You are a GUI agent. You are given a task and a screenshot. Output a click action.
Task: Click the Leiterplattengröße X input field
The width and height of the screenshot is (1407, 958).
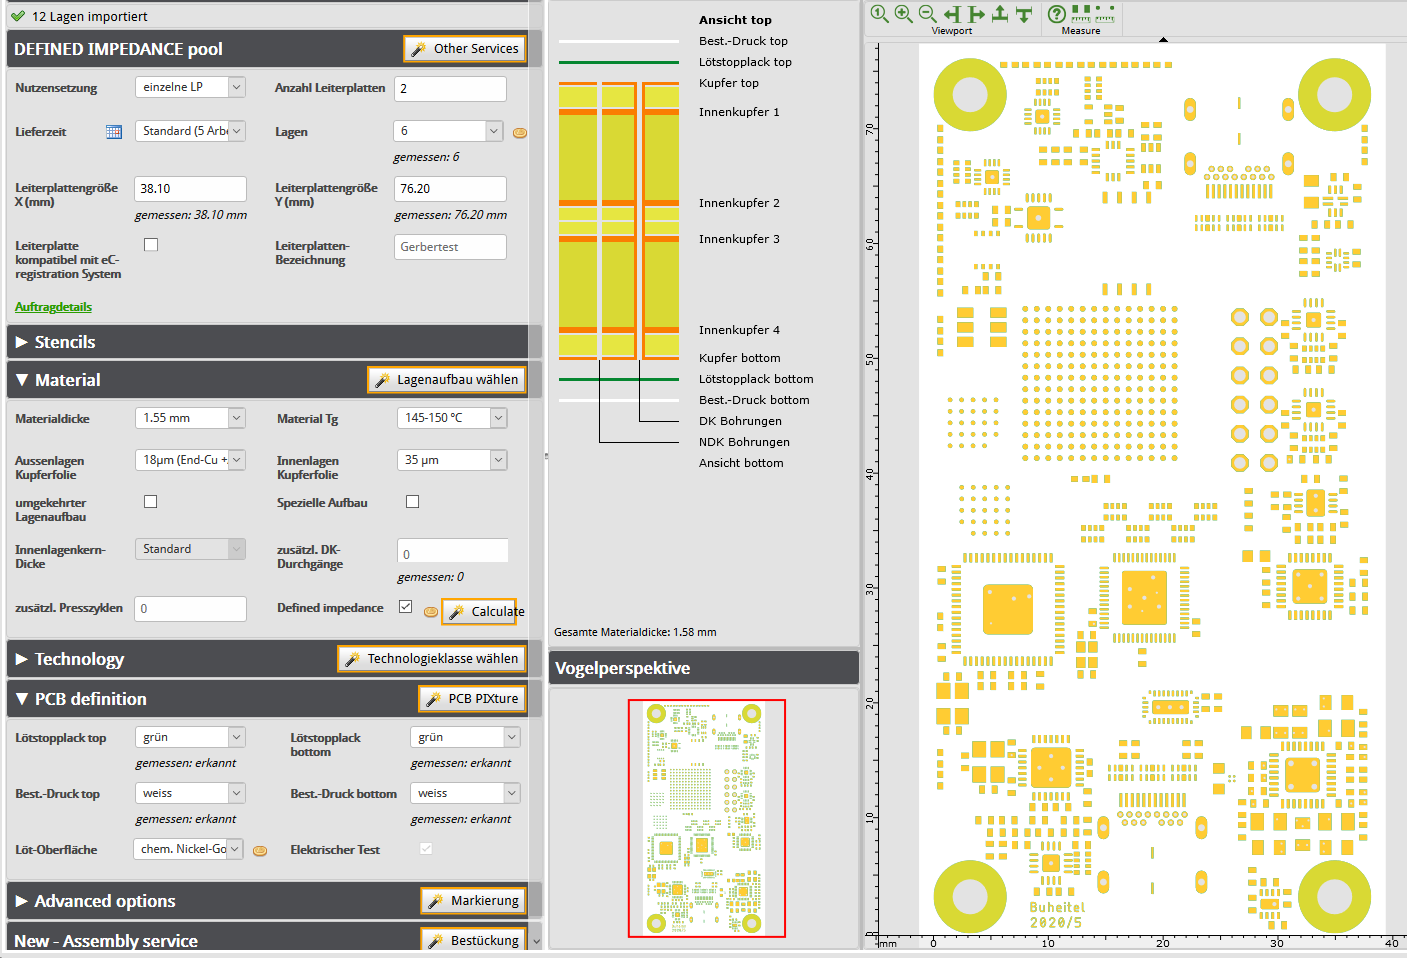pyautogui.click(x=190, y=189)
